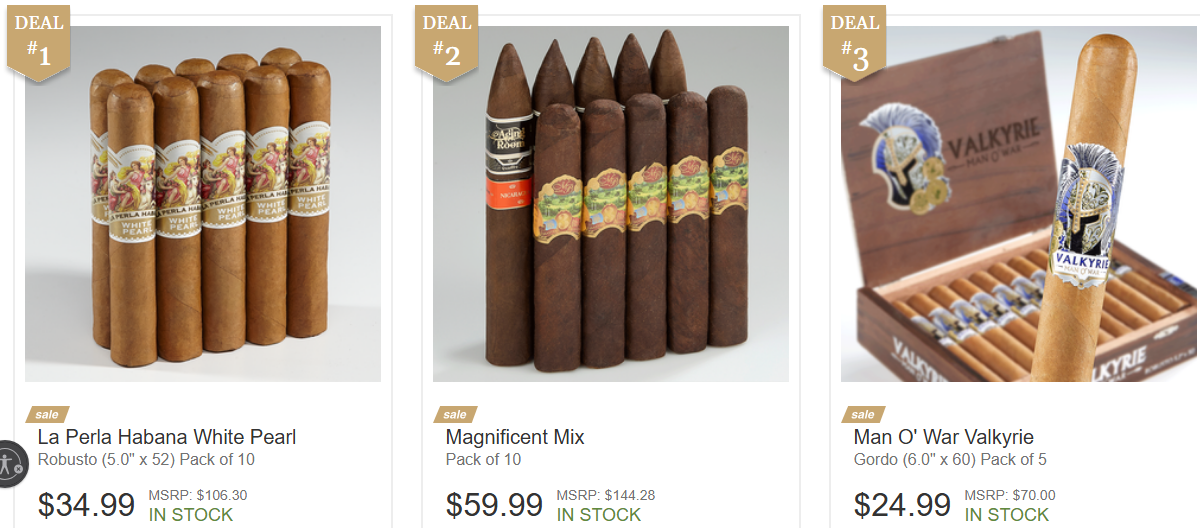The image size is (1200, 528).
Task: Click the $34.99 price
Action: point(86,505)
